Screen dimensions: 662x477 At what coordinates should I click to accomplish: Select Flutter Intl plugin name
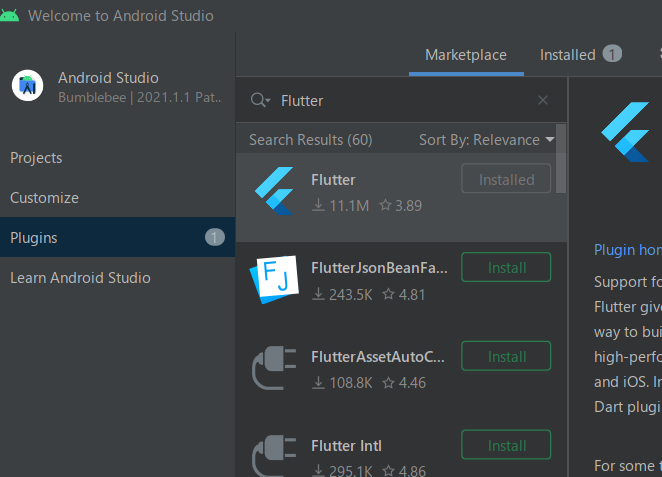[346, 446]
